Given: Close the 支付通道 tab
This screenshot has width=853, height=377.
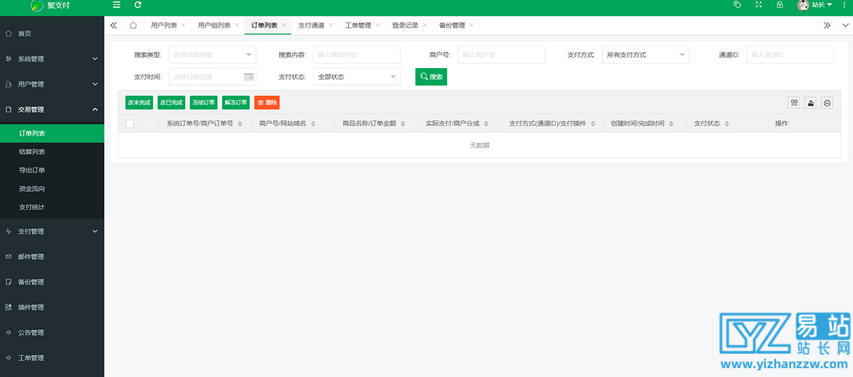Looking at the screenshot, I should (331, 25).
